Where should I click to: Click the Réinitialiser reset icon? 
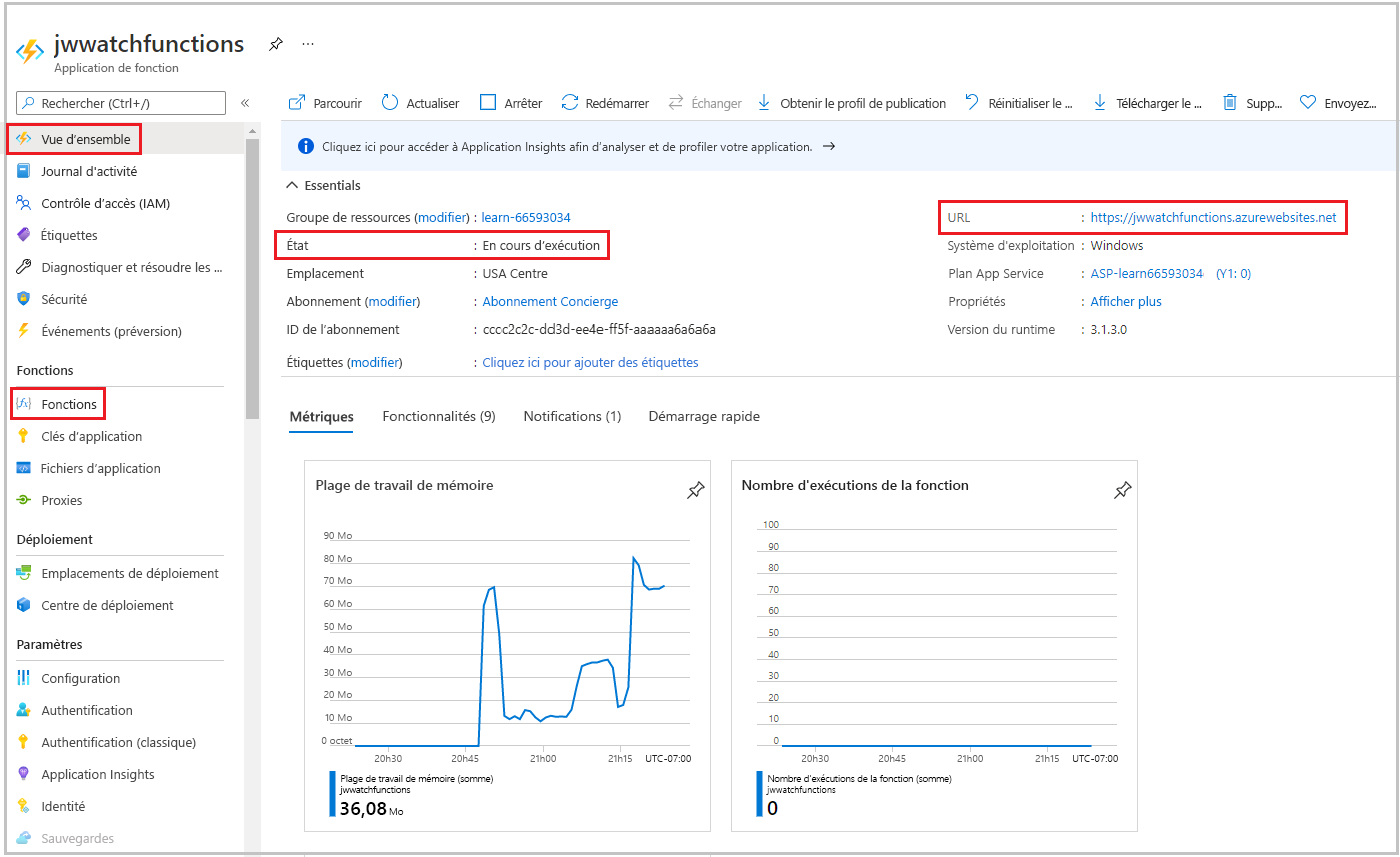point(972,103)
